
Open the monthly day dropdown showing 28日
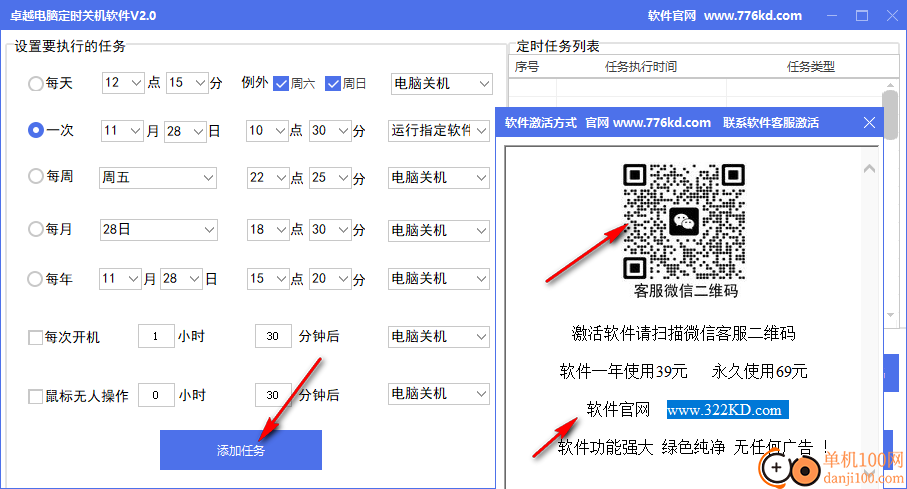pos(158,230)
